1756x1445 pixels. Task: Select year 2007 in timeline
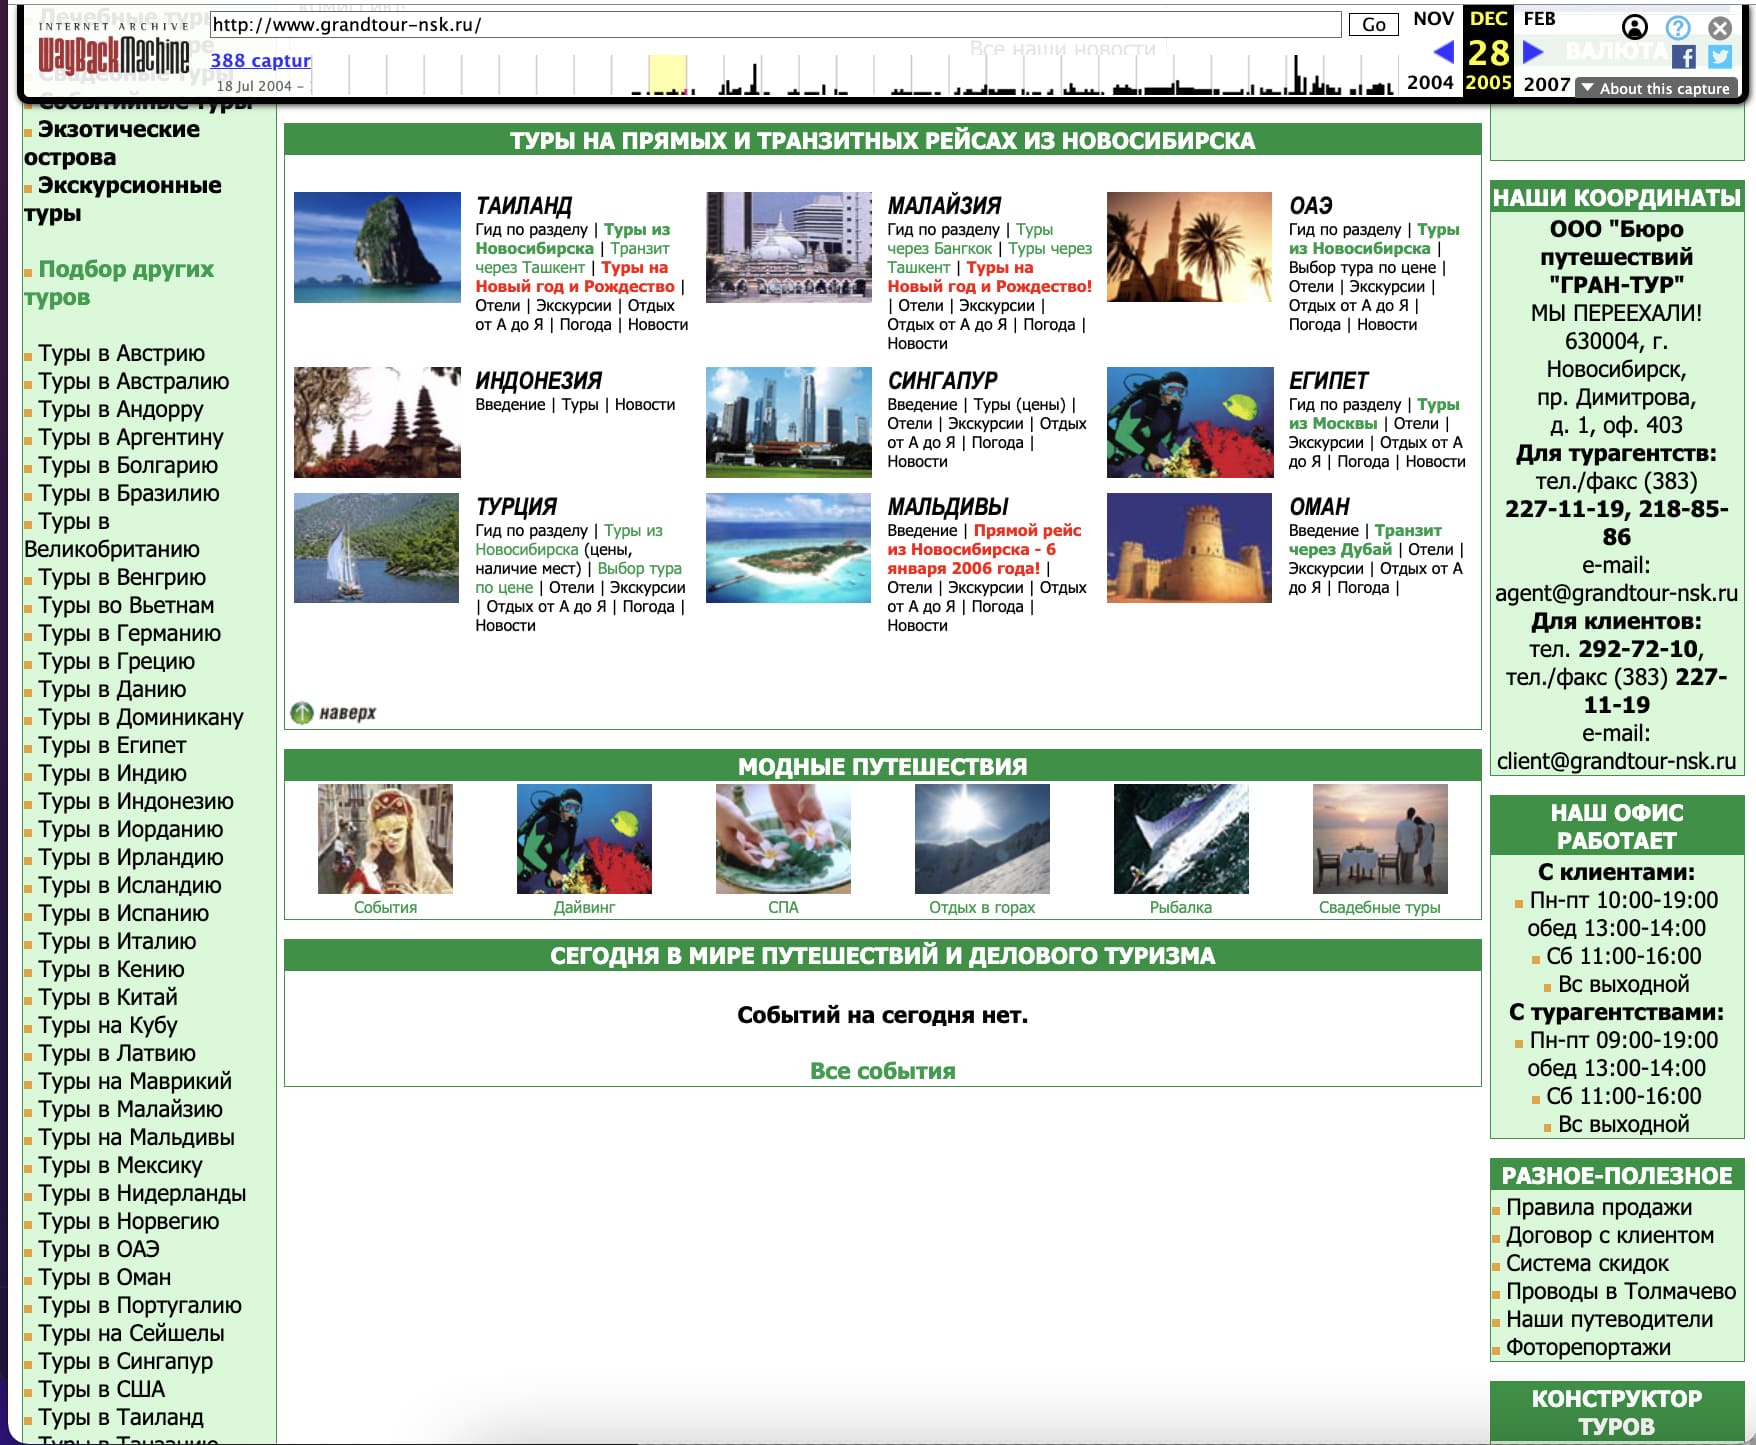[x=1547, y=84]
